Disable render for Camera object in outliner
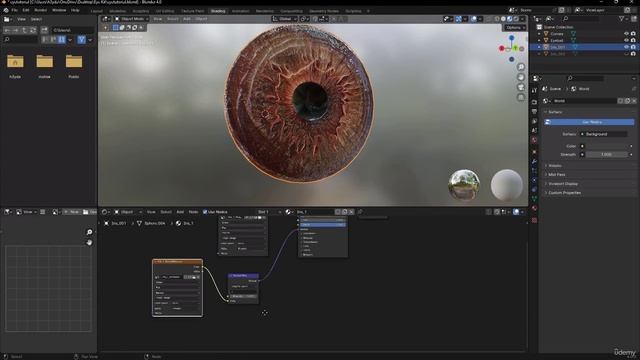 (633, 34)
